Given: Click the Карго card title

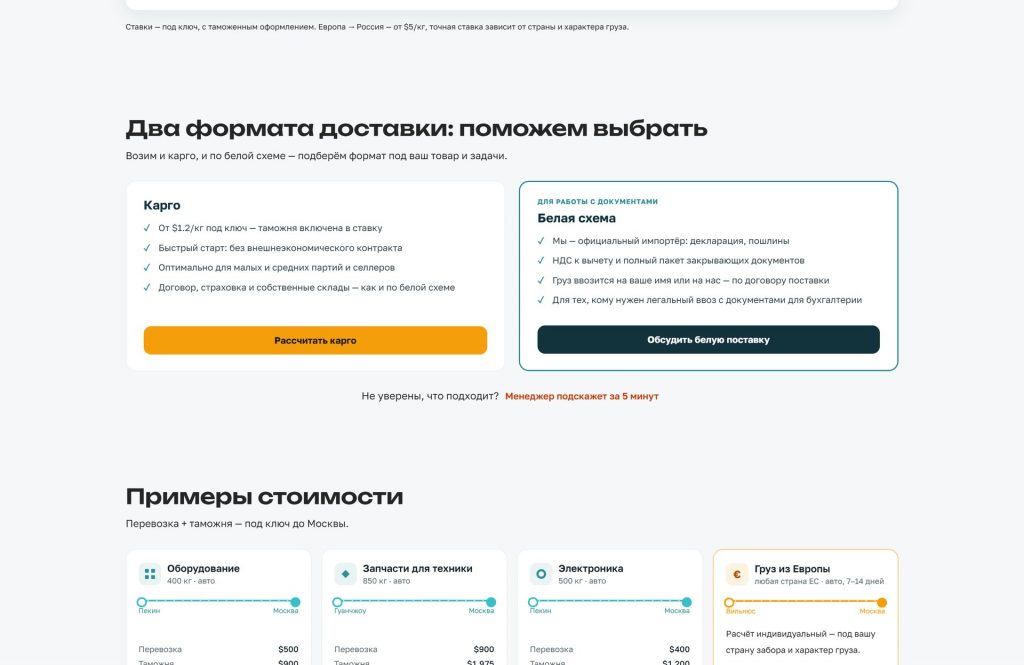Looking at the screenshot, I should [x=162, y=205].
